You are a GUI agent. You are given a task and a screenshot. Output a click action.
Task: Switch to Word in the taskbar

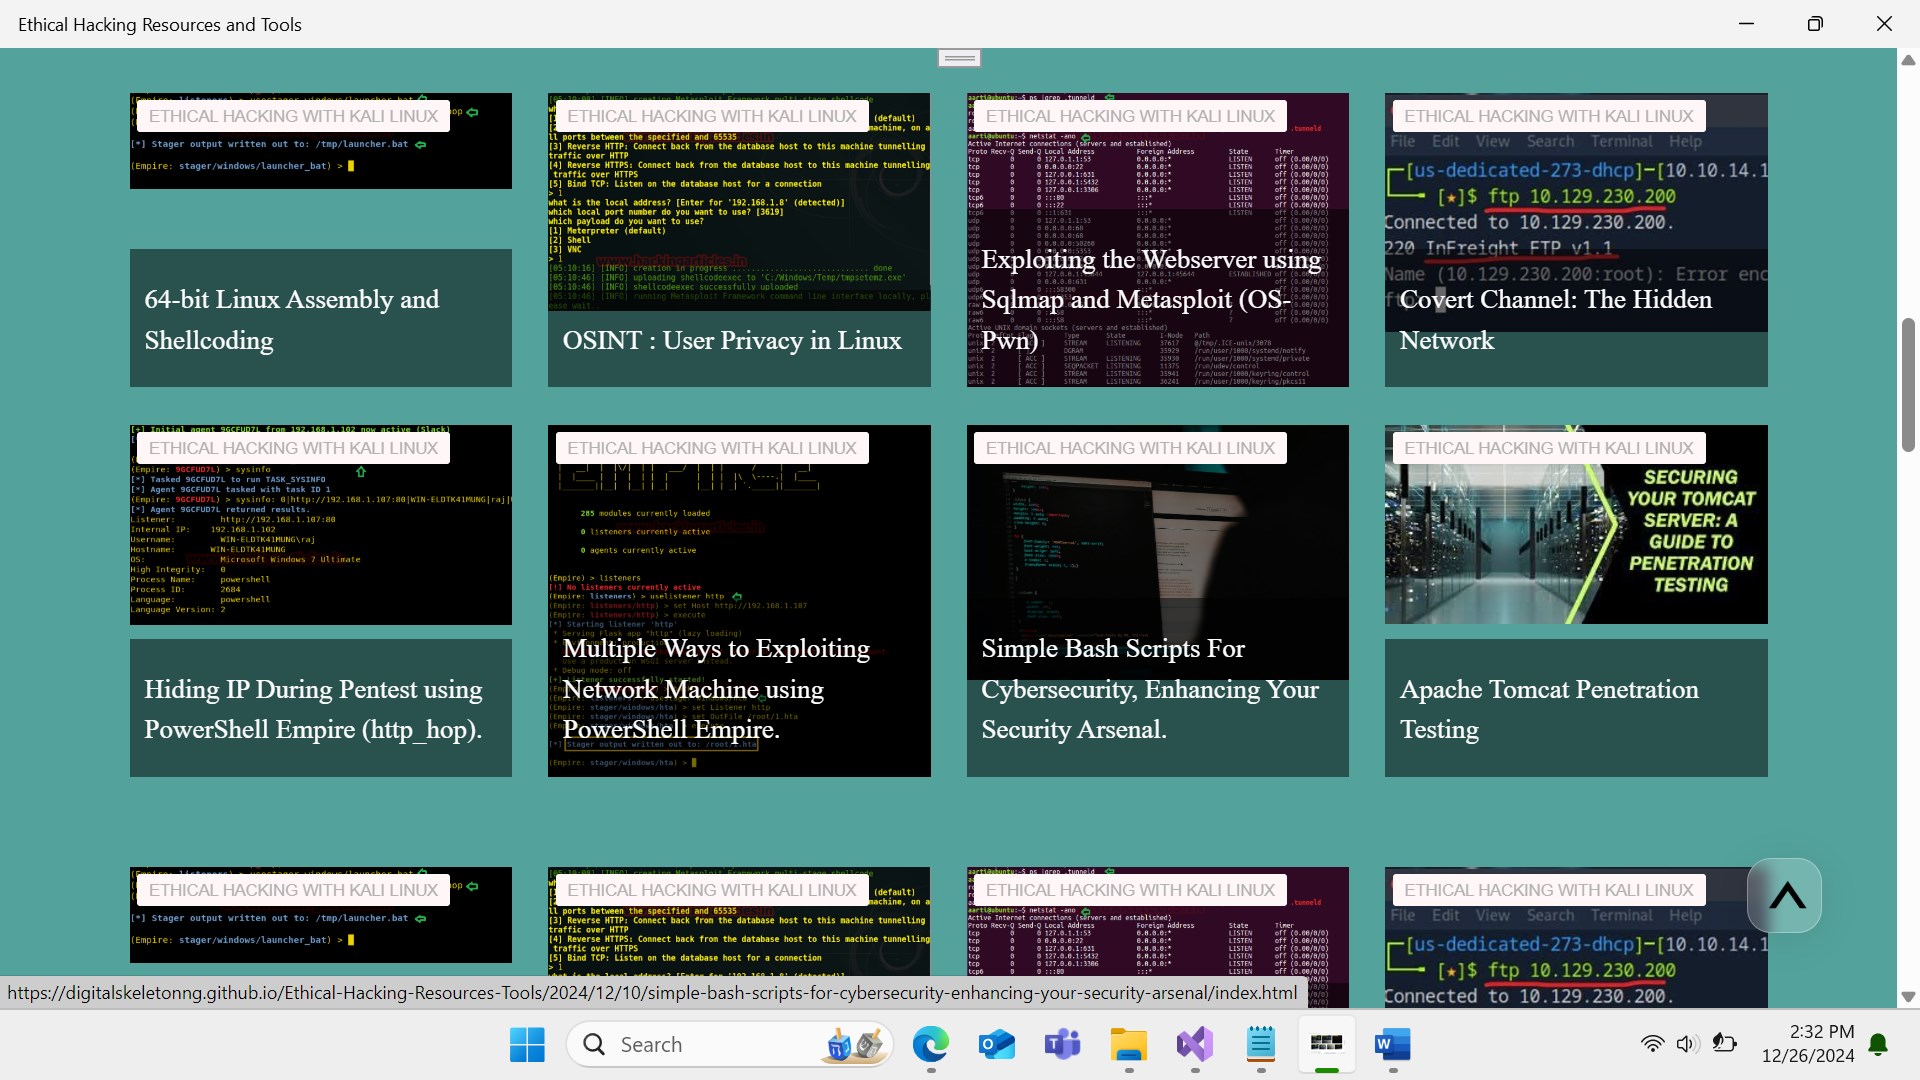(x=1392, y=1045)
